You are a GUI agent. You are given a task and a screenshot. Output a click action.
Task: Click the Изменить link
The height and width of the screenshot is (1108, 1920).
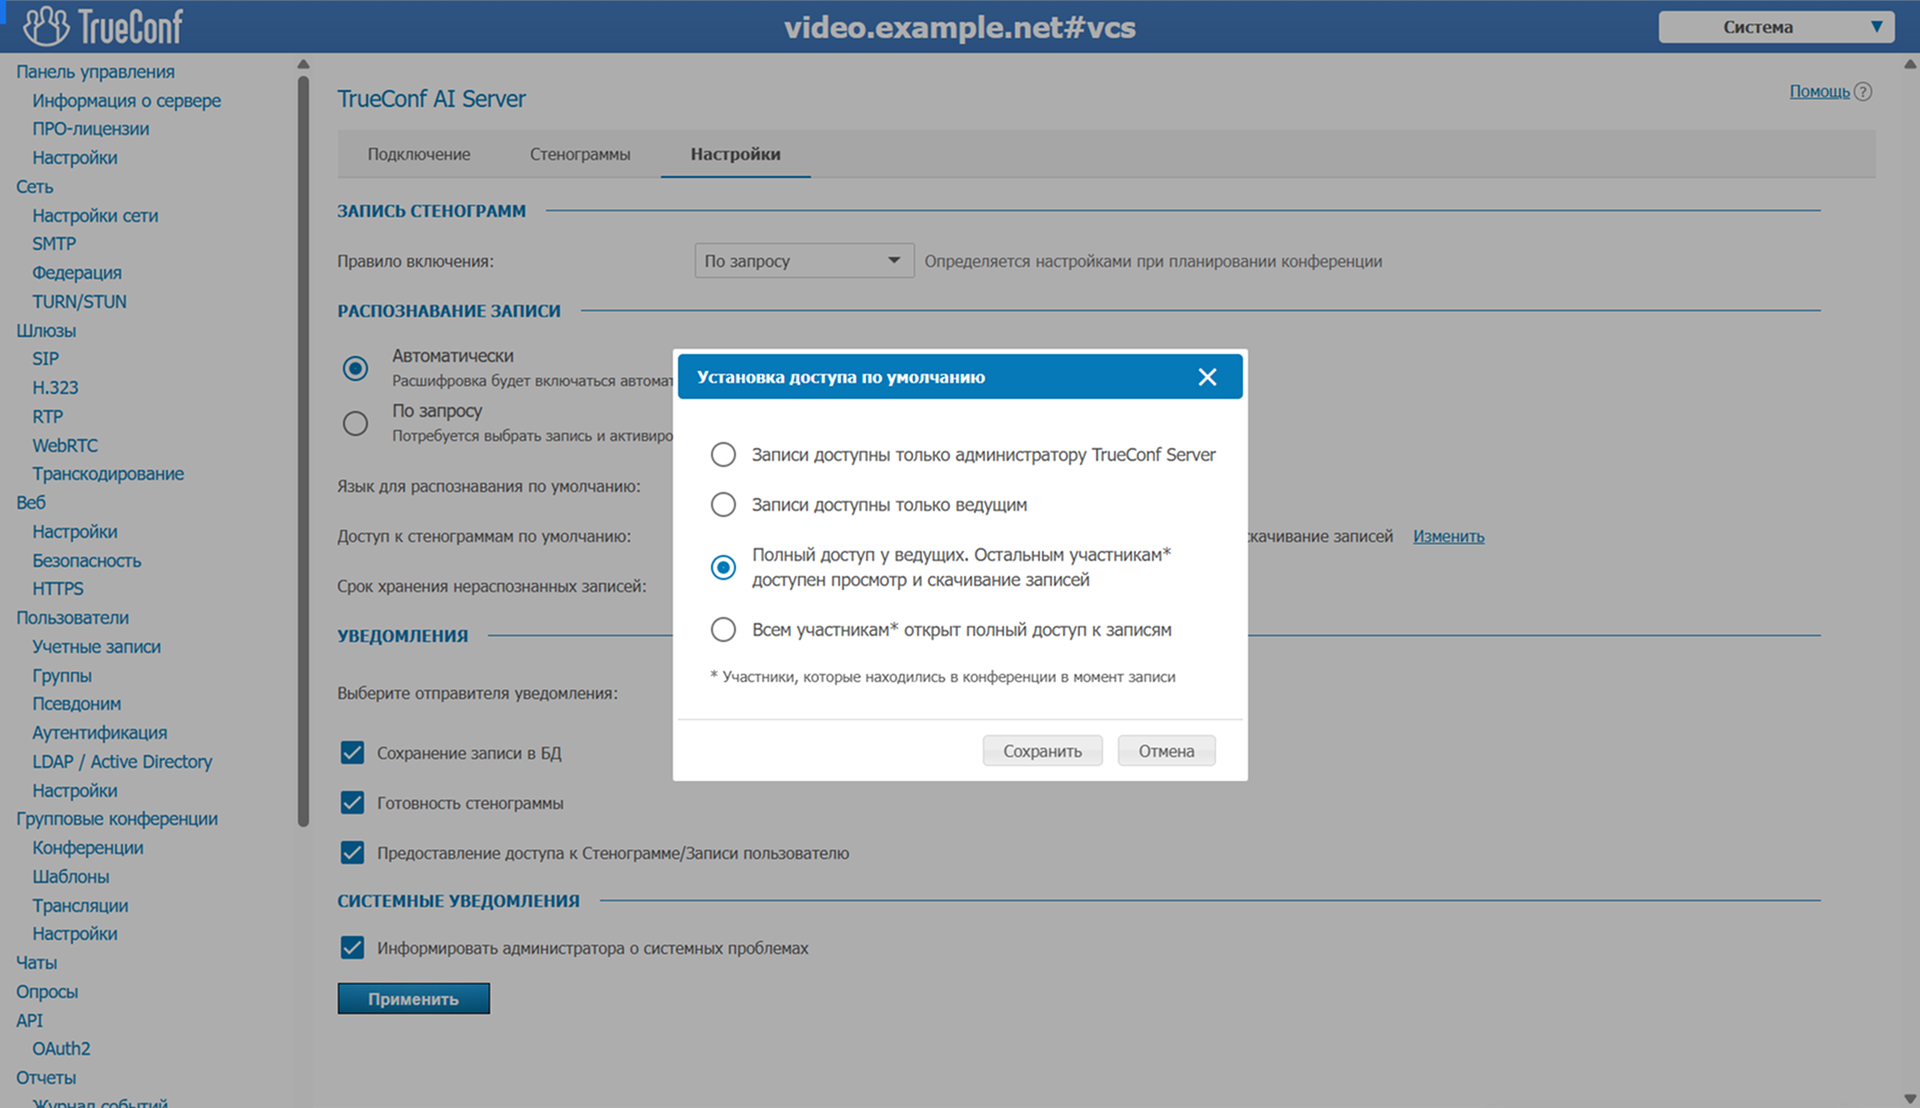(1448, 537)
